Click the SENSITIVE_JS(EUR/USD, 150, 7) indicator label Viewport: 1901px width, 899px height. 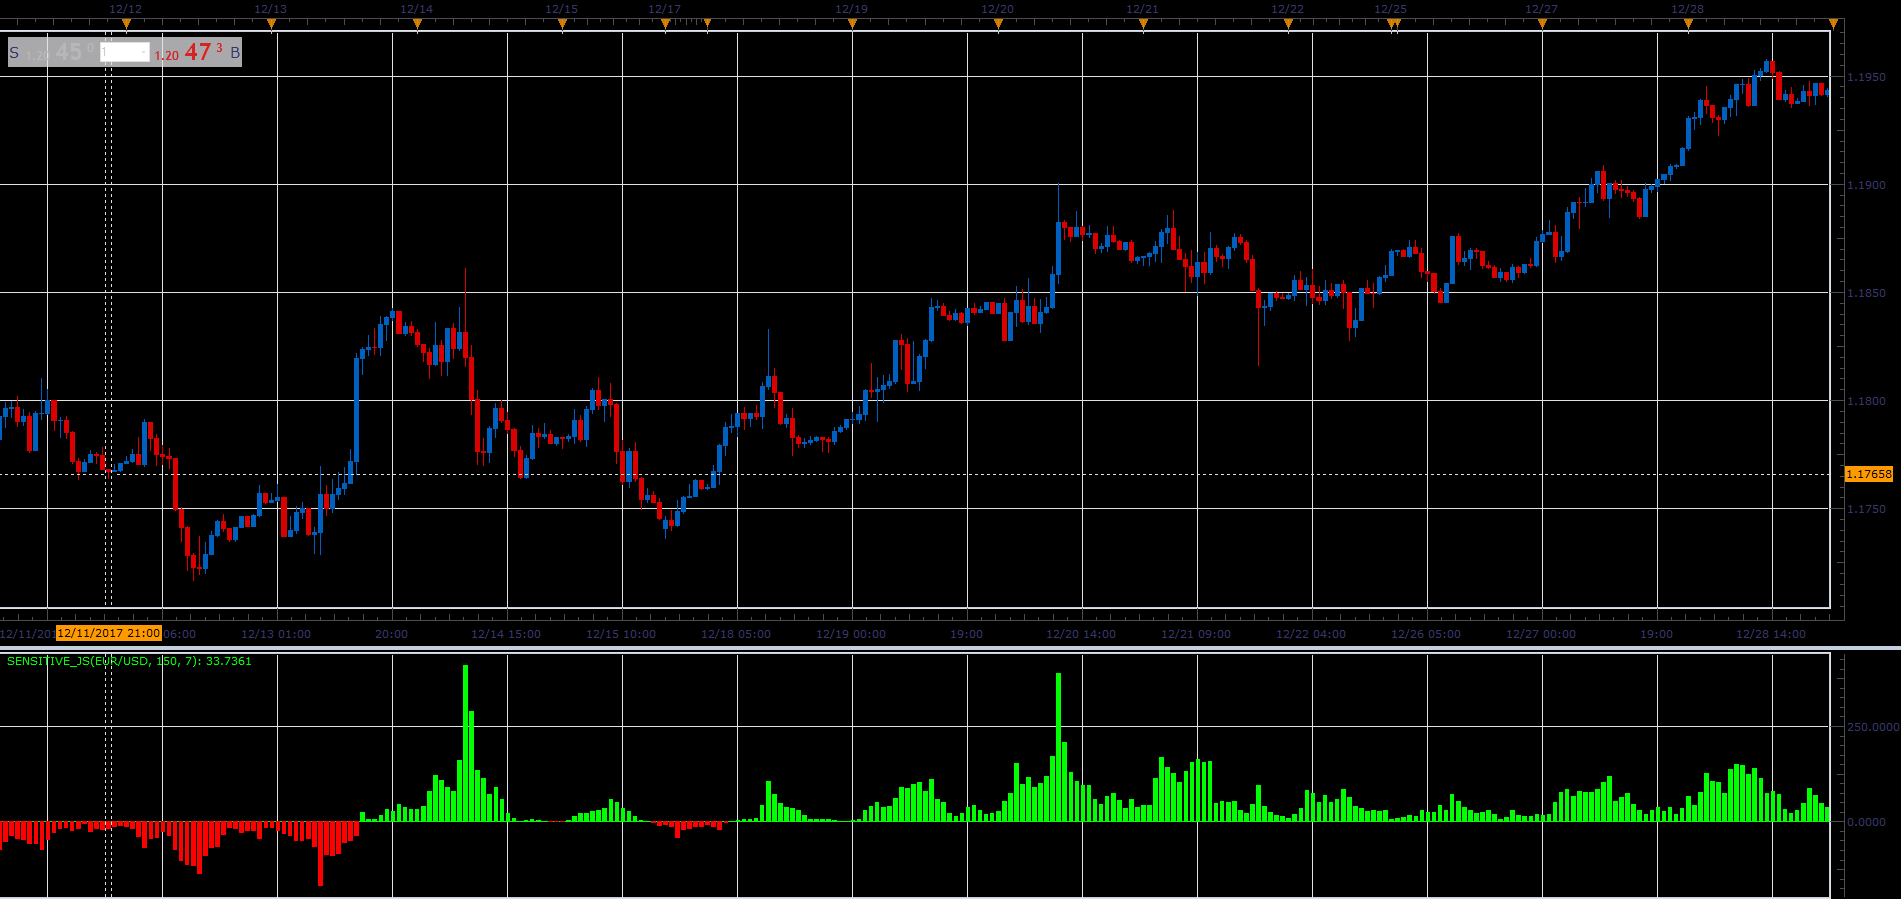(x=129, y=661)
